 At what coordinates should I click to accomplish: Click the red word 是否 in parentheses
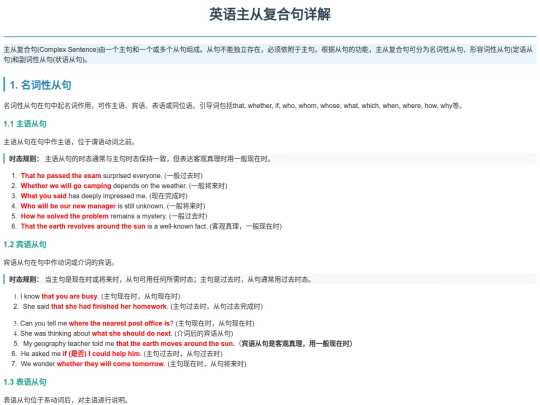pos(77,354)
